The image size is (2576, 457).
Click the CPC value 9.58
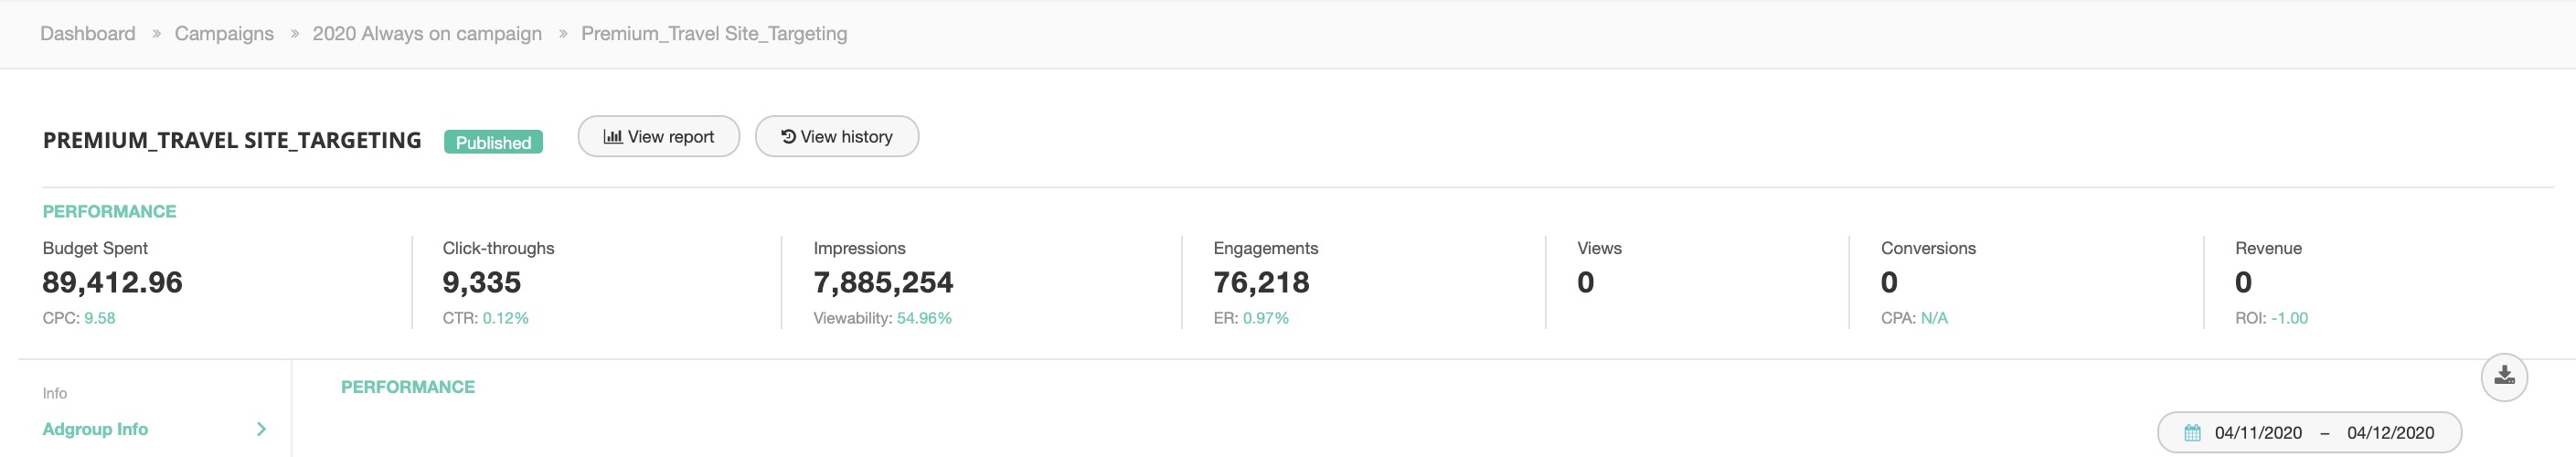[x=99, y=318]
